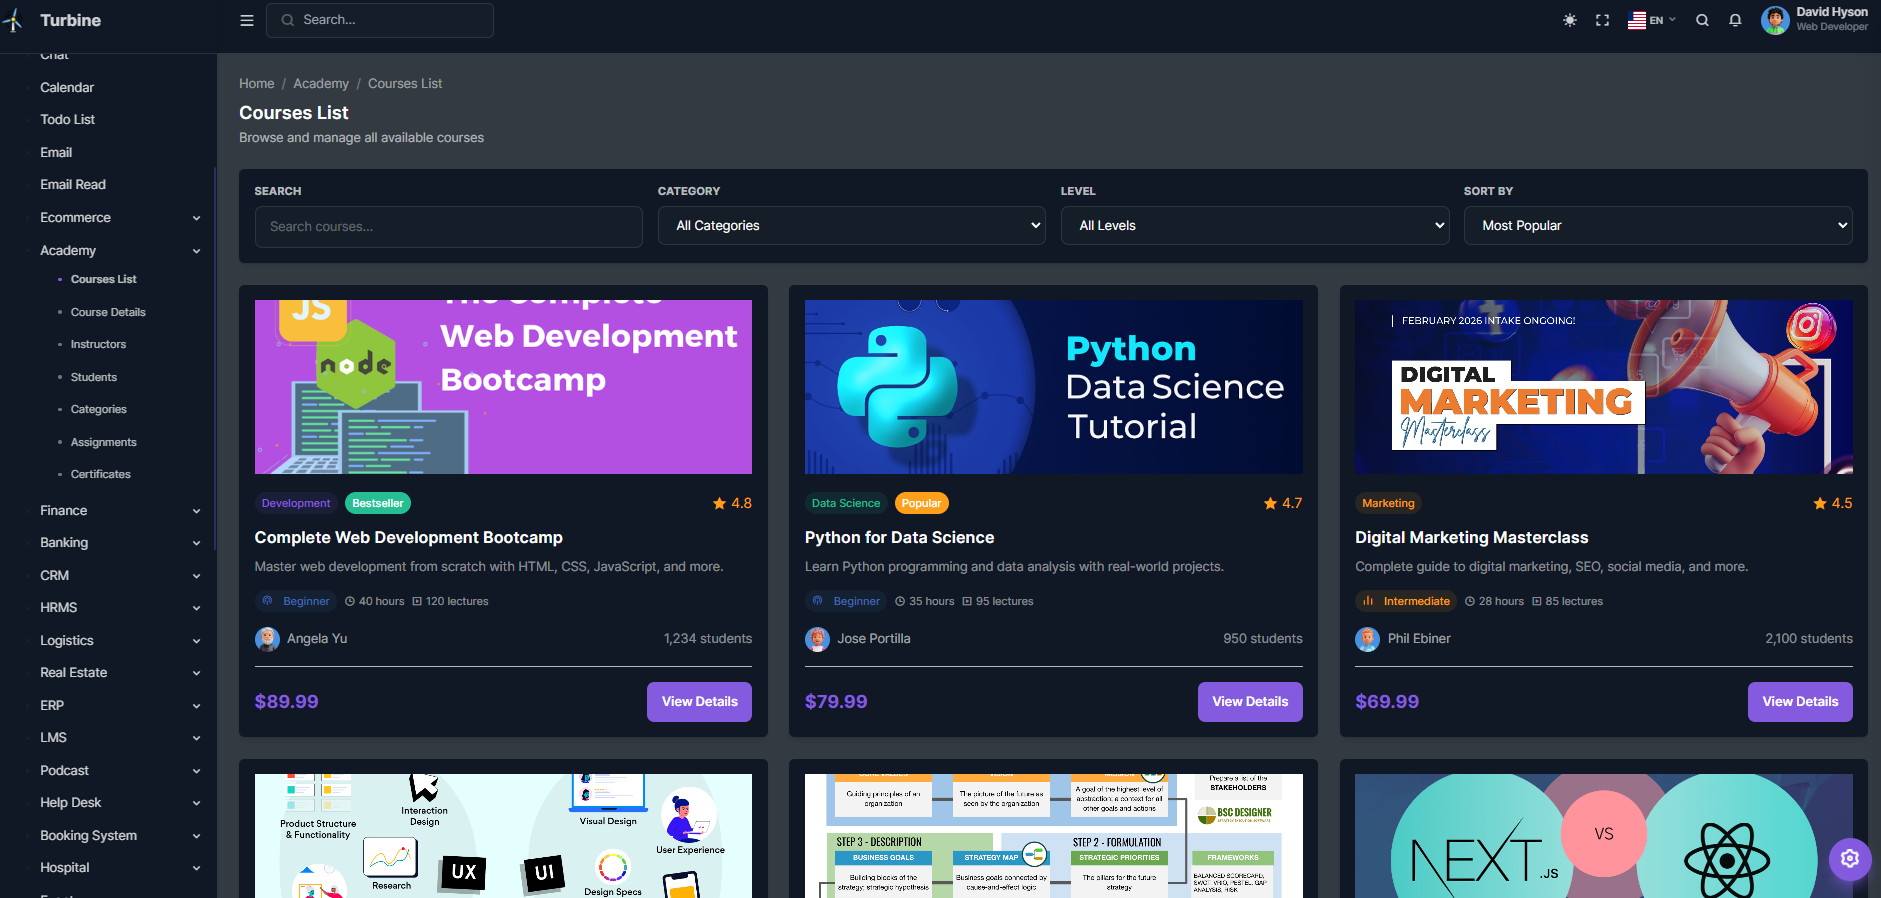Click Phil Ebiner instructor avatar
Viewport: 1881px width, 898px height.
[x=1367, y=639]
